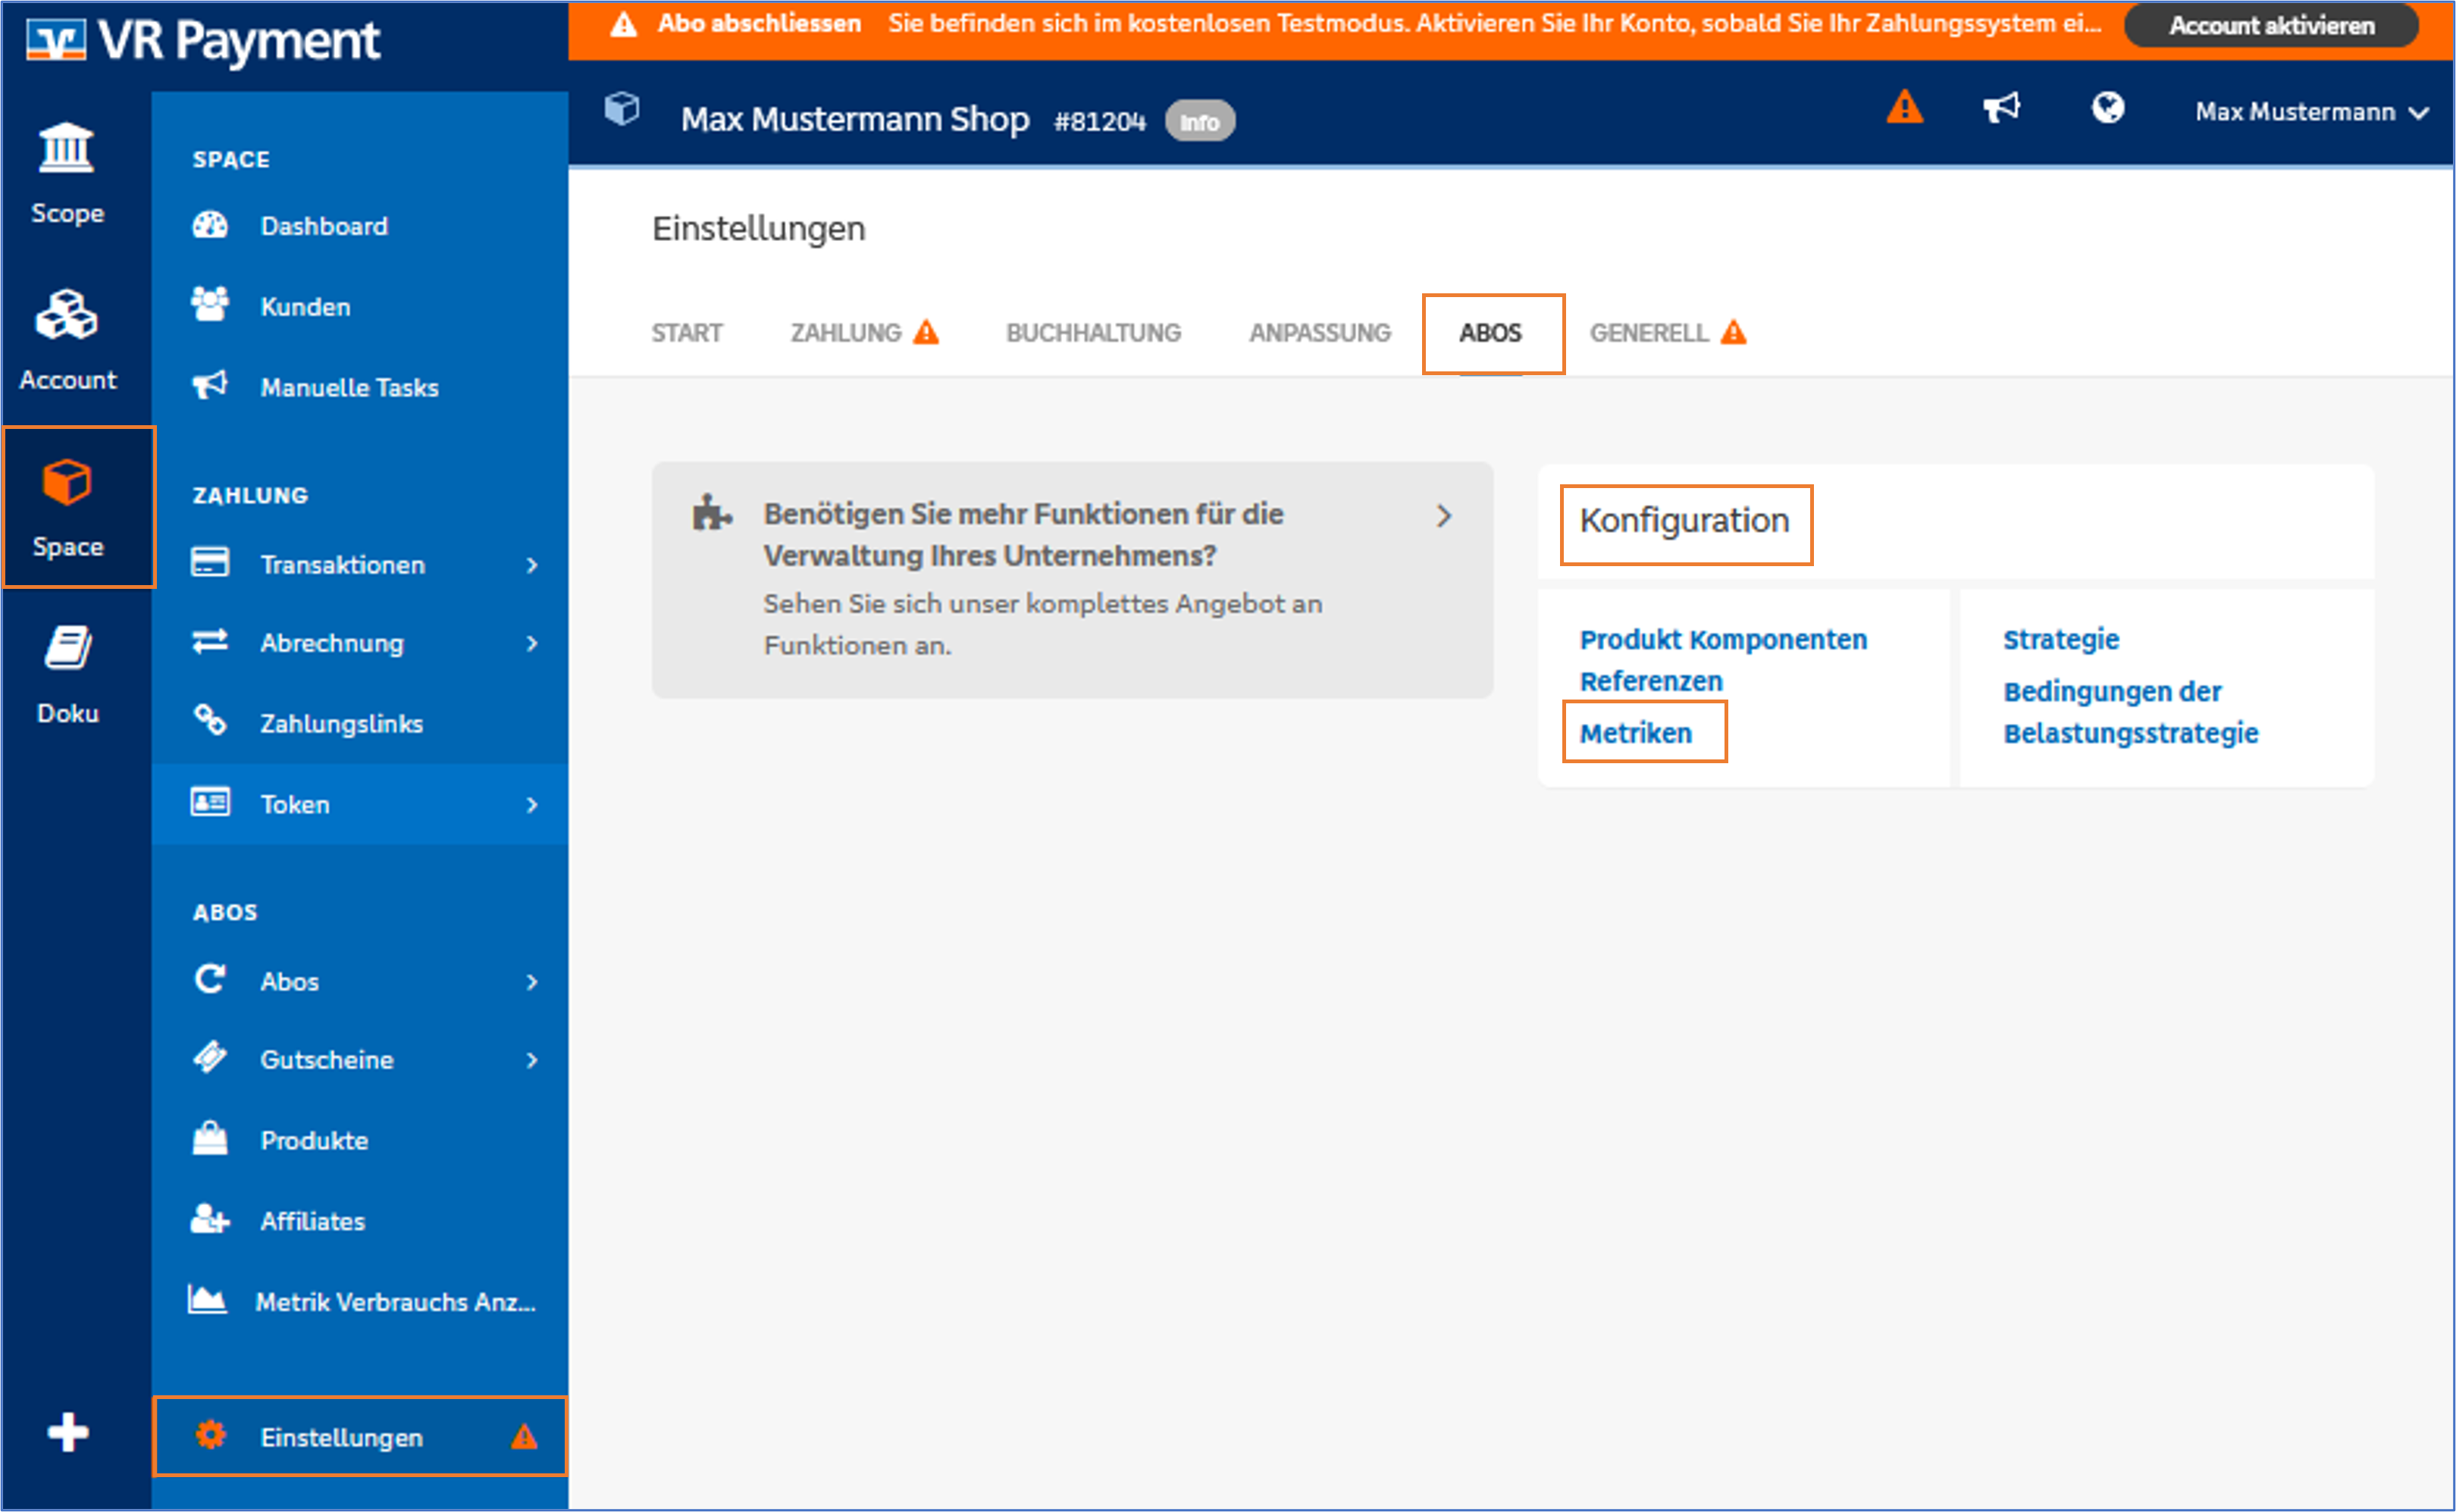Click the Account aktivieren button
The height and width of the screenshot is (1512, 2456).
tap(2270, 25)
